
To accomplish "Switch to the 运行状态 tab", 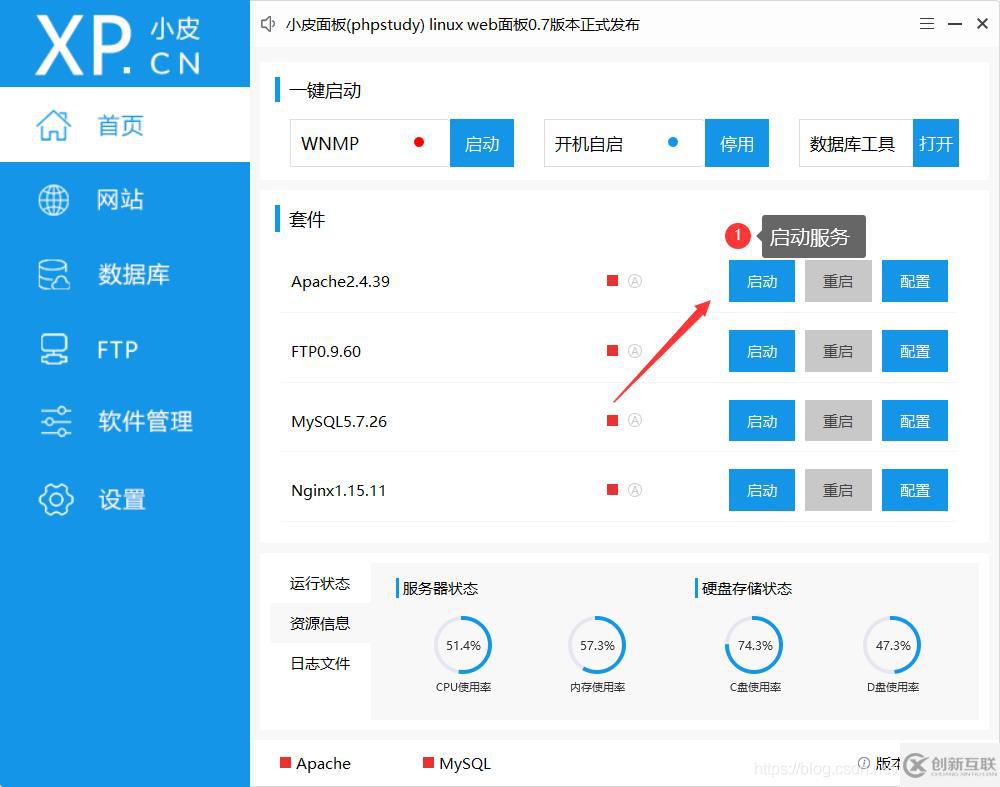I will point(320,583).
